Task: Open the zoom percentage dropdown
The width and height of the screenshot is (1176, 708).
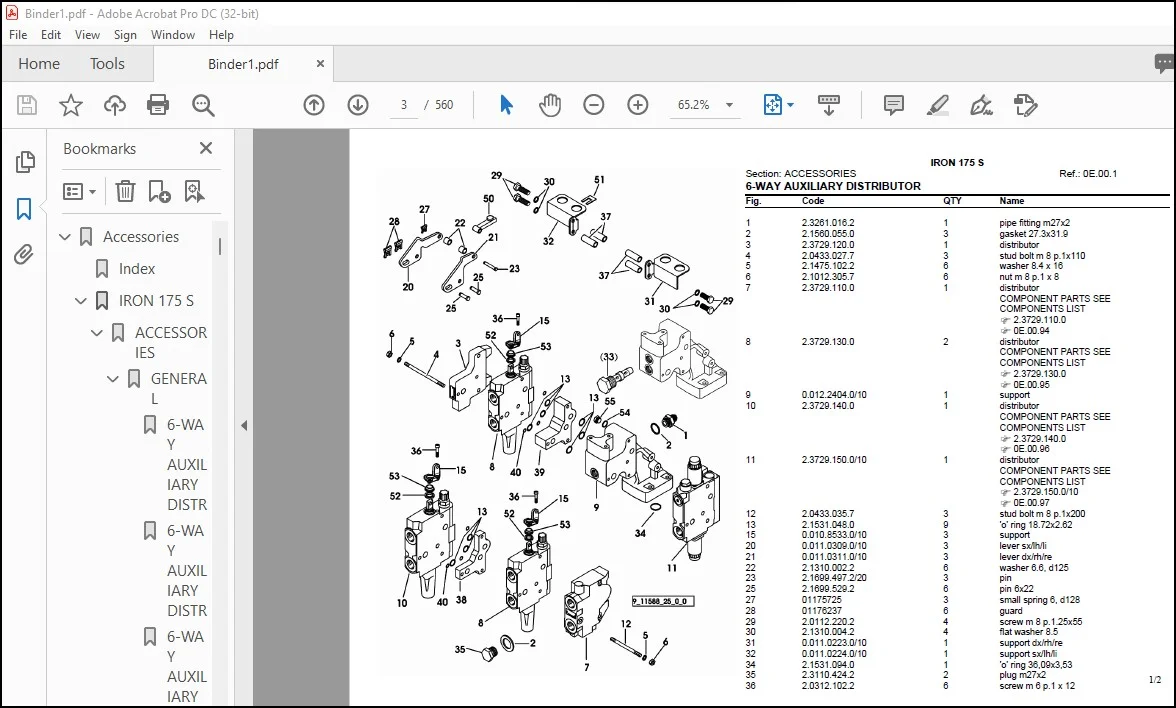Action: [x=729, y=105]
